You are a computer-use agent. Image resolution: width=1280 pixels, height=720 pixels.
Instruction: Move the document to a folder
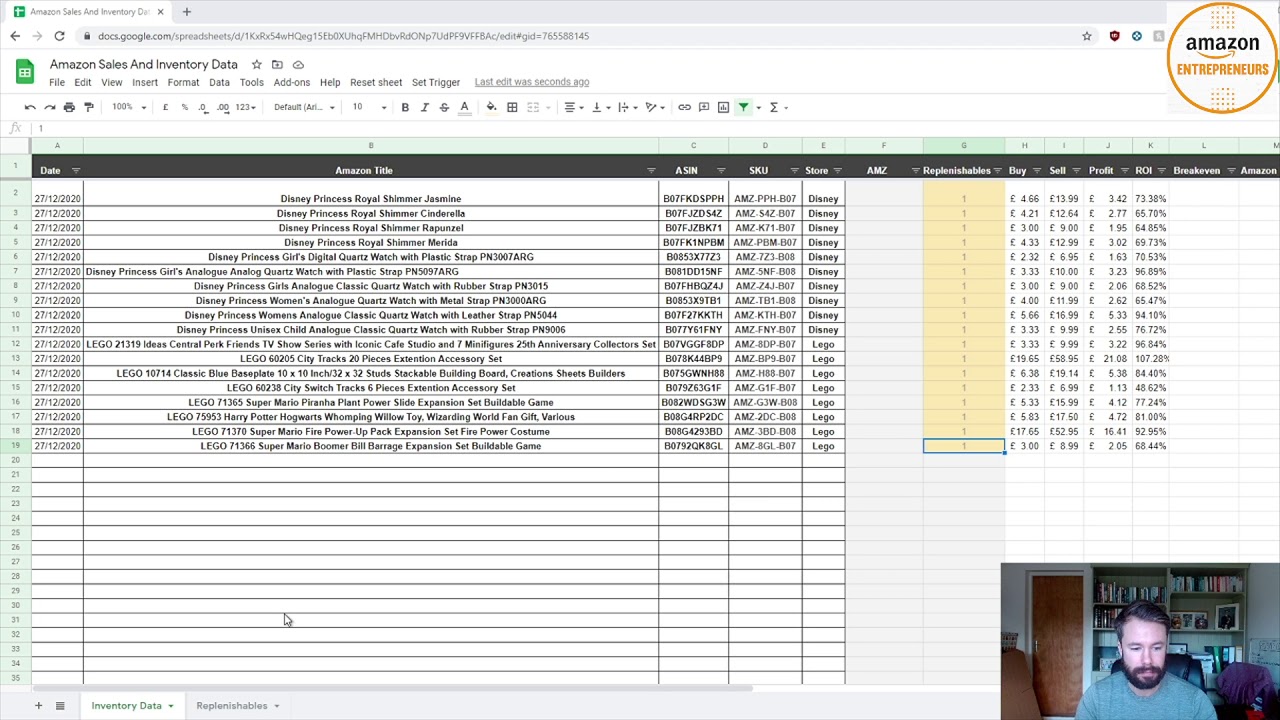coord(277,64)
